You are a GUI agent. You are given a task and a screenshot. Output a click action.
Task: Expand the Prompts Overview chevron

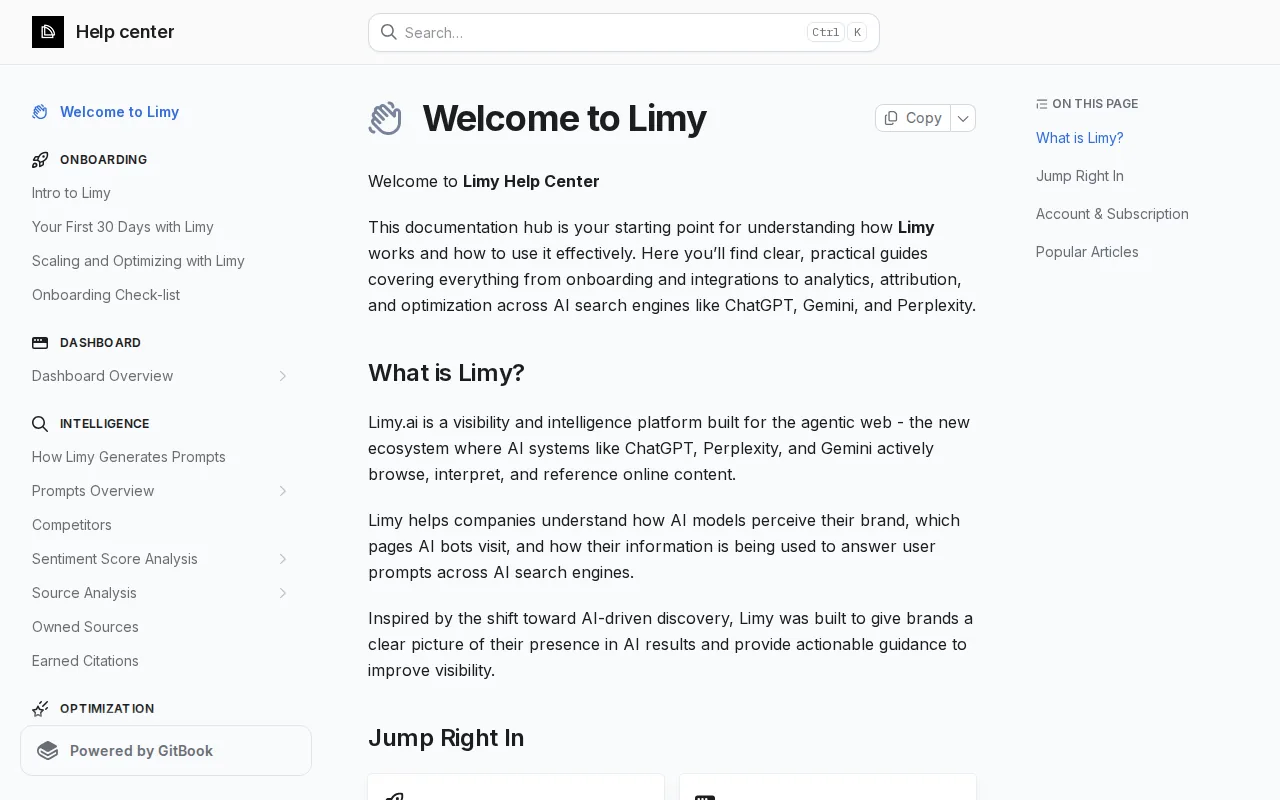283,491
